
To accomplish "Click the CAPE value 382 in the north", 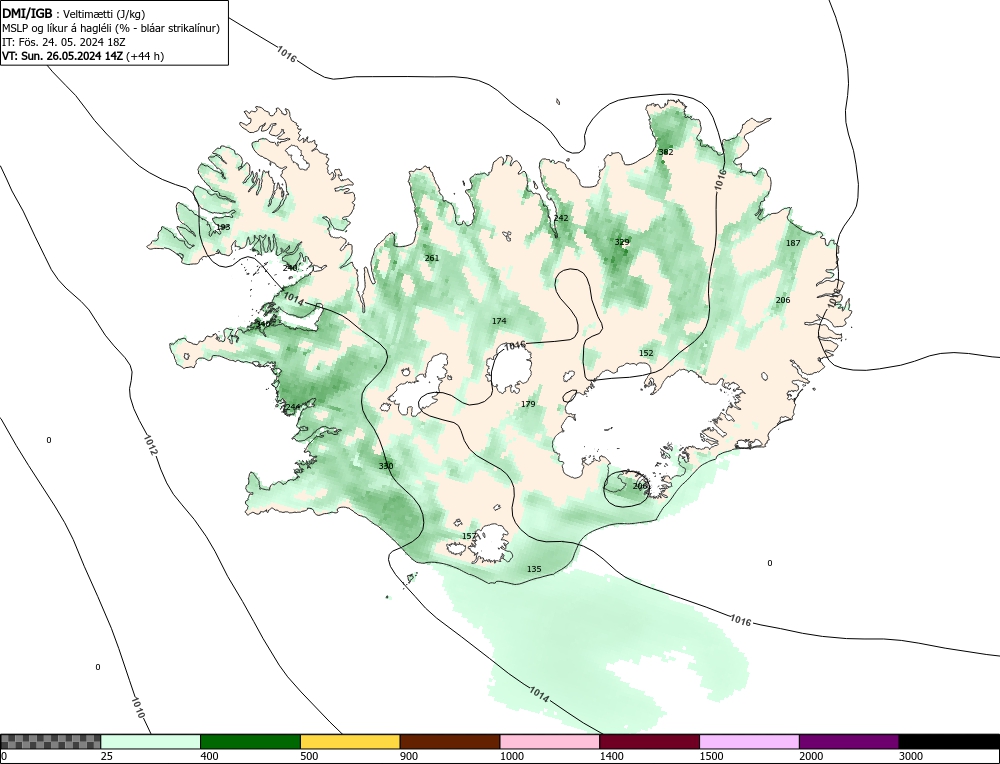I will (666, 152).
